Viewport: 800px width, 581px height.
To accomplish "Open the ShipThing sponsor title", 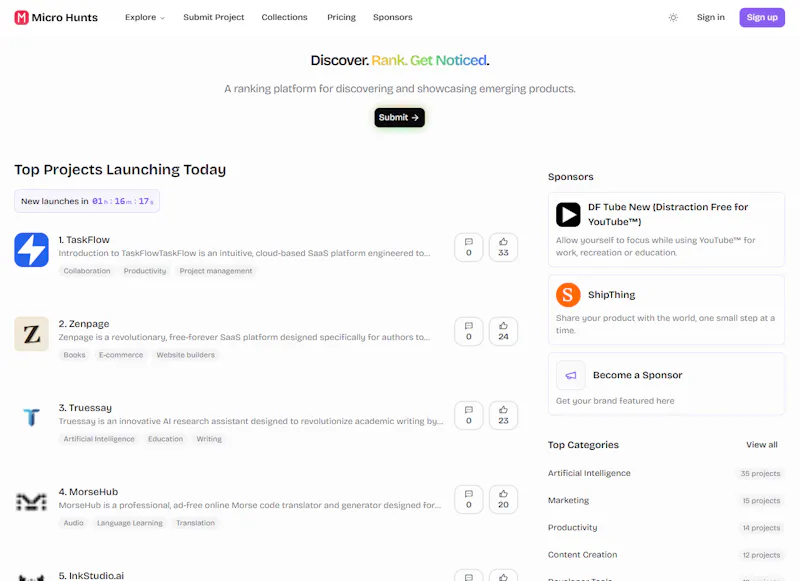I will (611, 295).
